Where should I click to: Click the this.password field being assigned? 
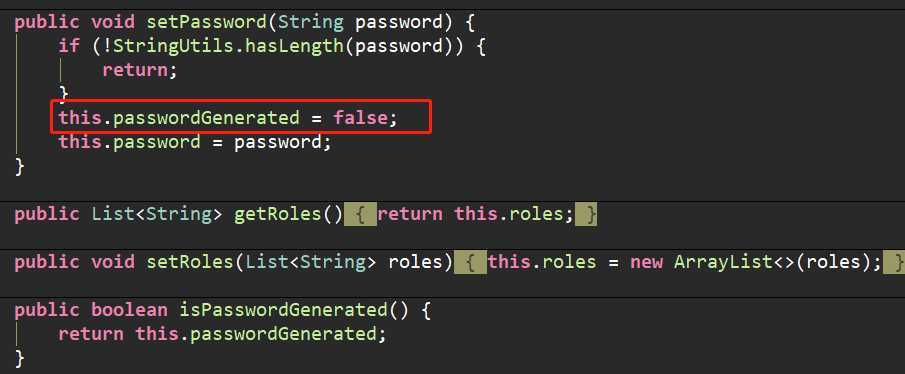[129, 142]
